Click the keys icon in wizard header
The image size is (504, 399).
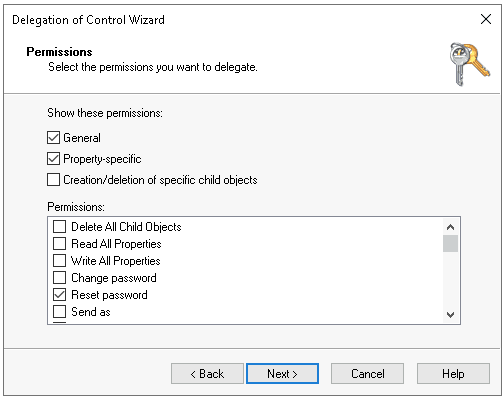(469, 64)
